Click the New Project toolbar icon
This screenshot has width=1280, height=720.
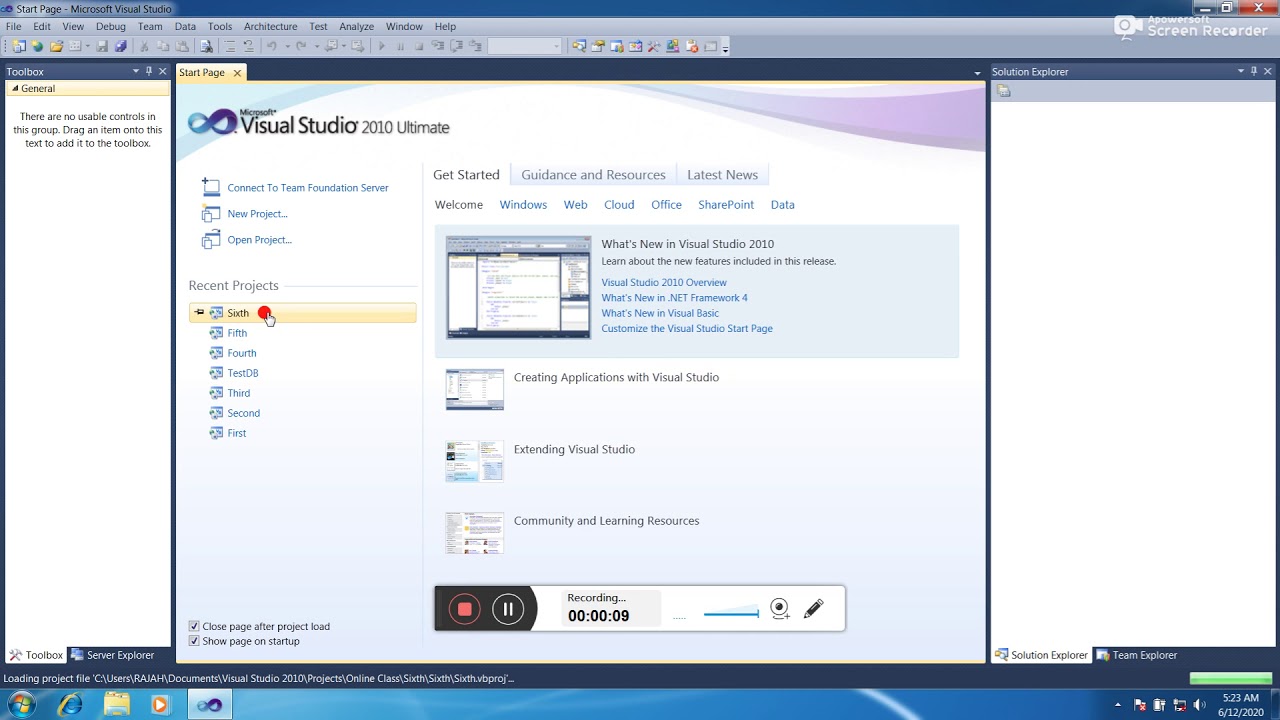[x=19, y=46]
